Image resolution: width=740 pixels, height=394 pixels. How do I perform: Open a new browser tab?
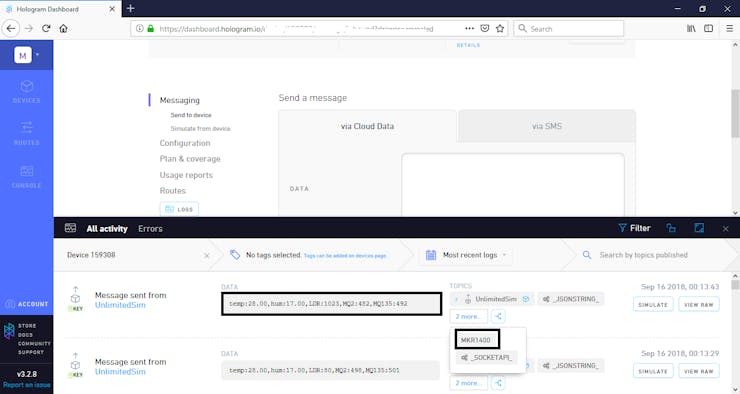(131, 8)
